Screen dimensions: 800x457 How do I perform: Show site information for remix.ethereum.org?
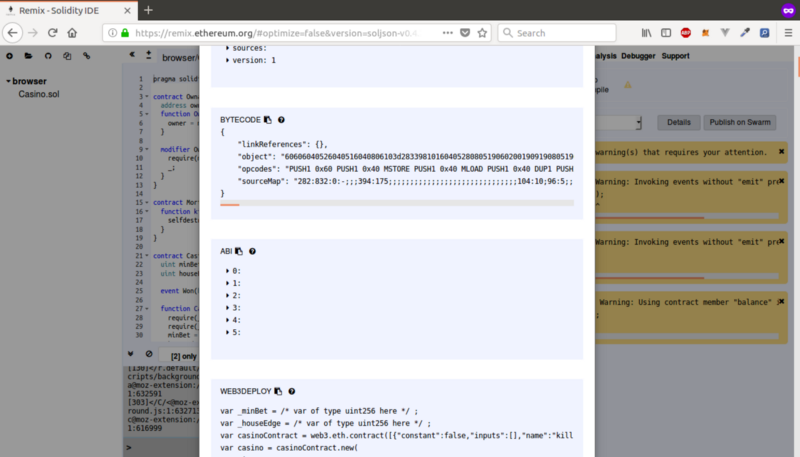(x=112, y=33)
